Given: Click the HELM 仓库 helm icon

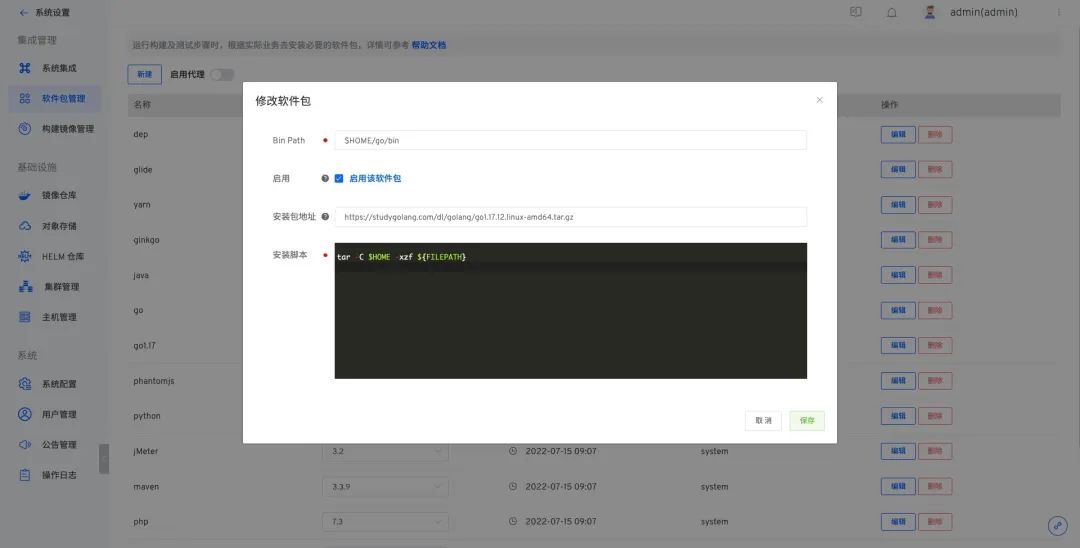Looking at the screenshot, I should [x=25, y=256].
